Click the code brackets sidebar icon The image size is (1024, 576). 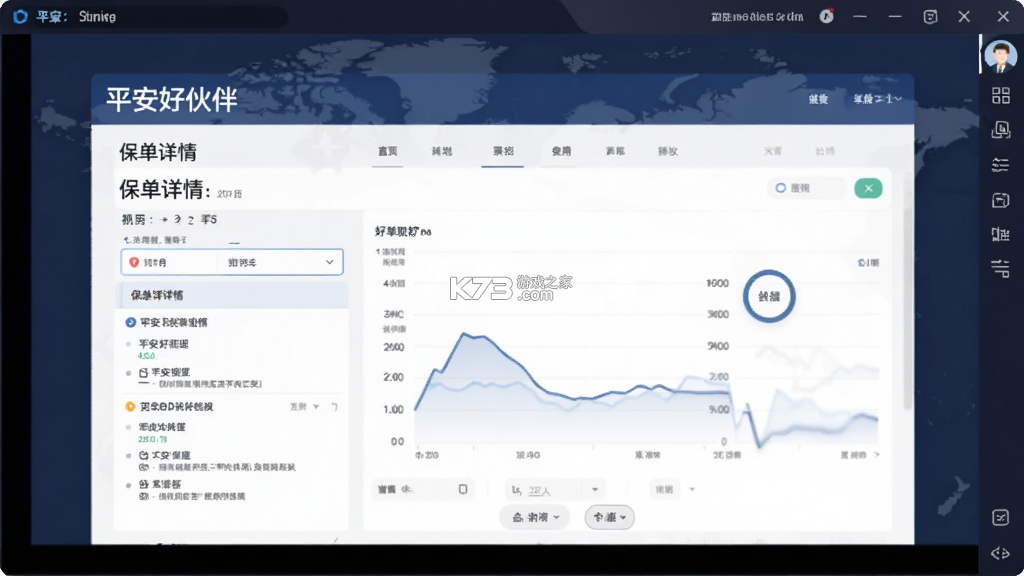[1000, 553]
